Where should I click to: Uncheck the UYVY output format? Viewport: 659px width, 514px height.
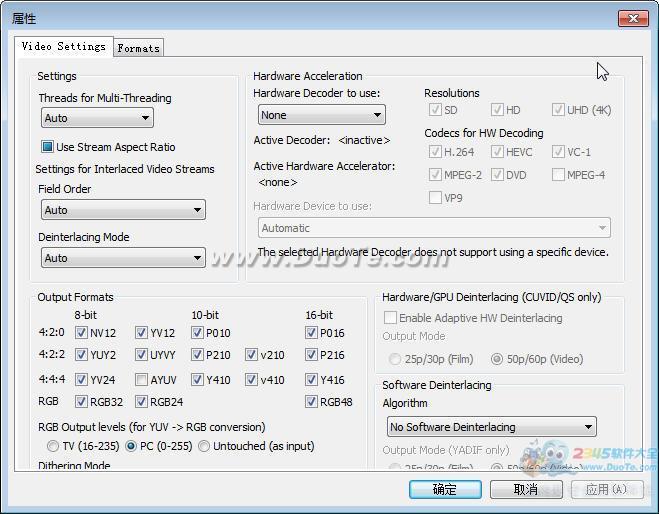click(x=141, y=355)
